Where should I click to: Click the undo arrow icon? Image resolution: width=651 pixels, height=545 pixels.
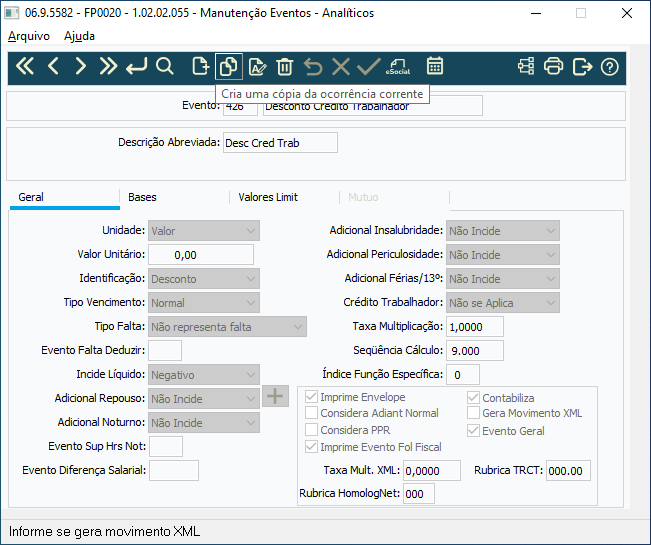313,66
